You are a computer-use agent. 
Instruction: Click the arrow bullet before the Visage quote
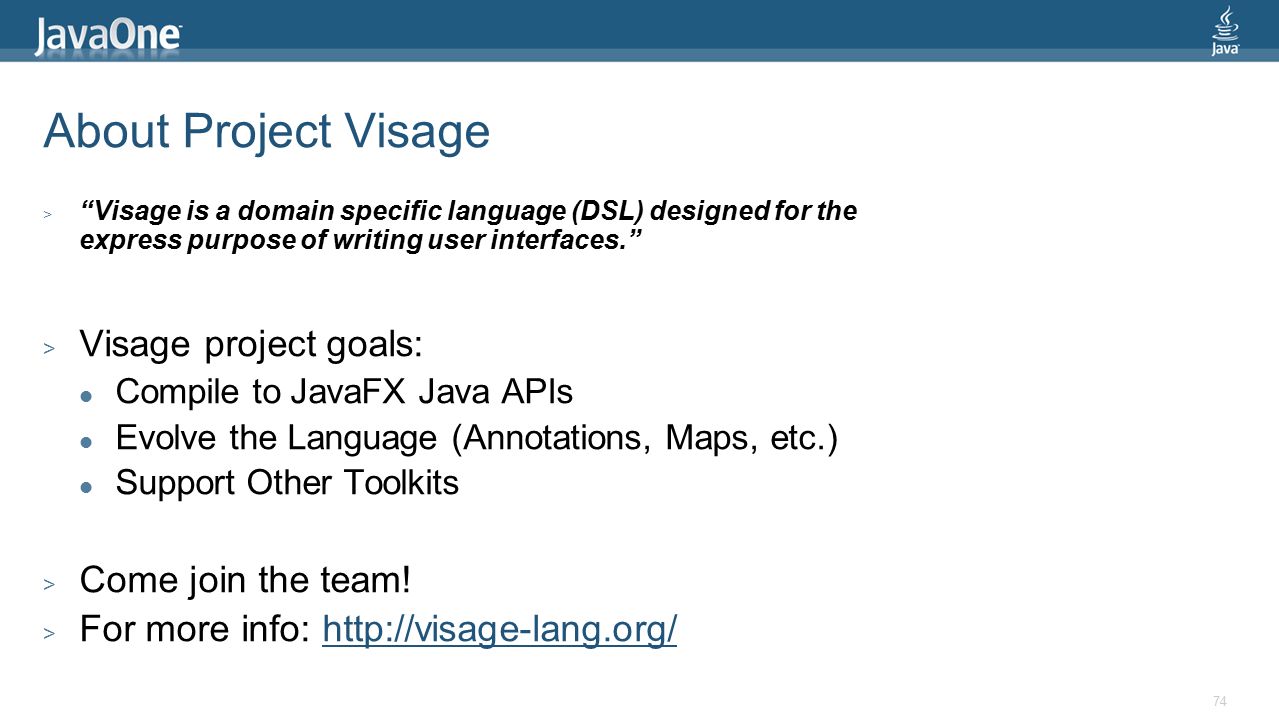(x=47, y=214)
